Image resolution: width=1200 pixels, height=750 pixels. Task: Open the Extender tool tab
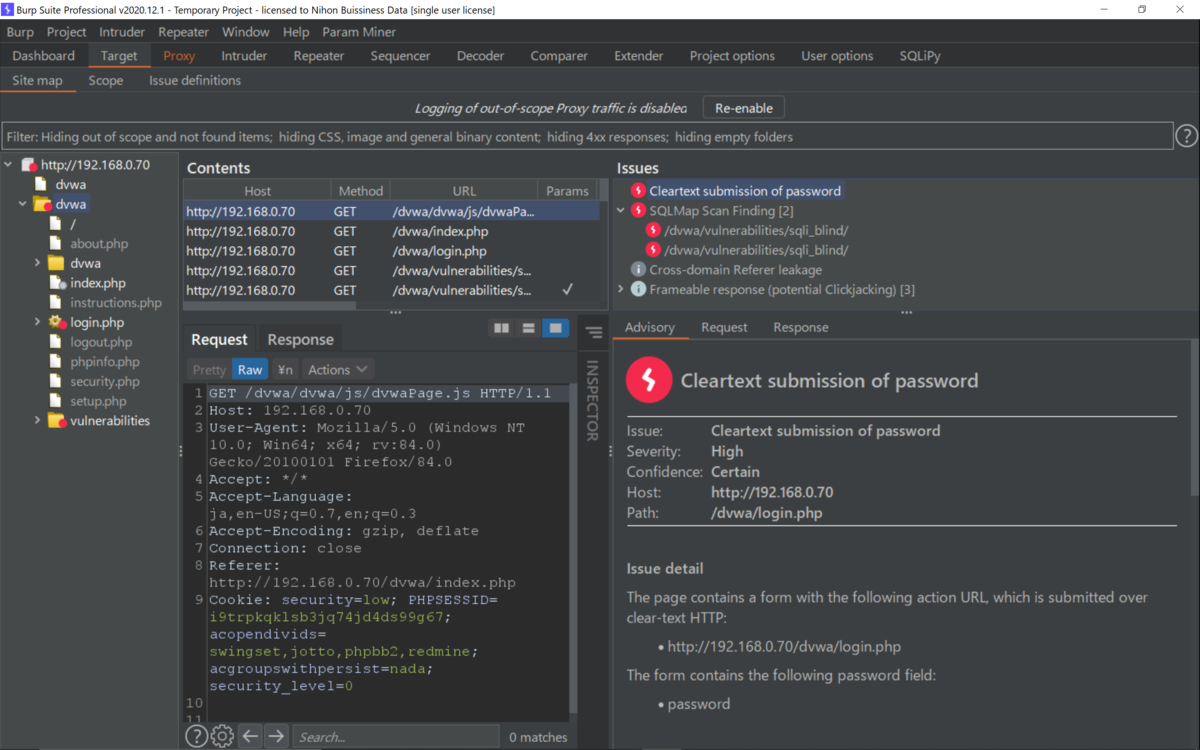click(x=638, y=56)
